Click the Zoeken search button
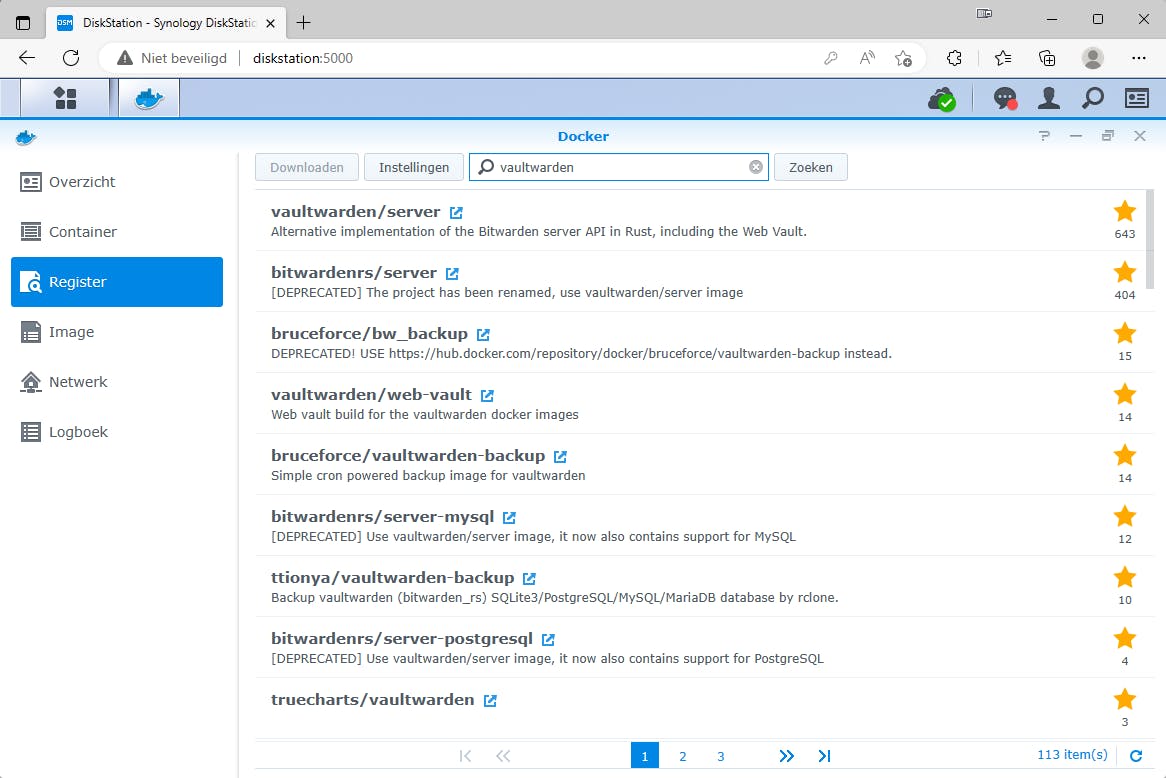1166x778 pixels. click(x=811, y=167)
